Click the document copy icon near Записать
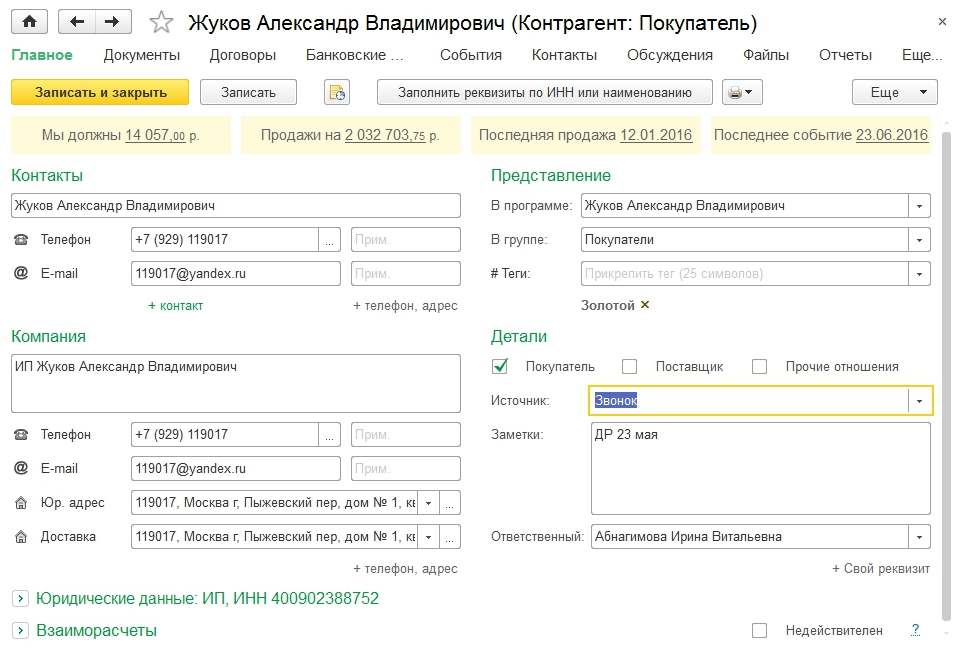The width and height of the screenshot is (960, 651). pos(337,92)
